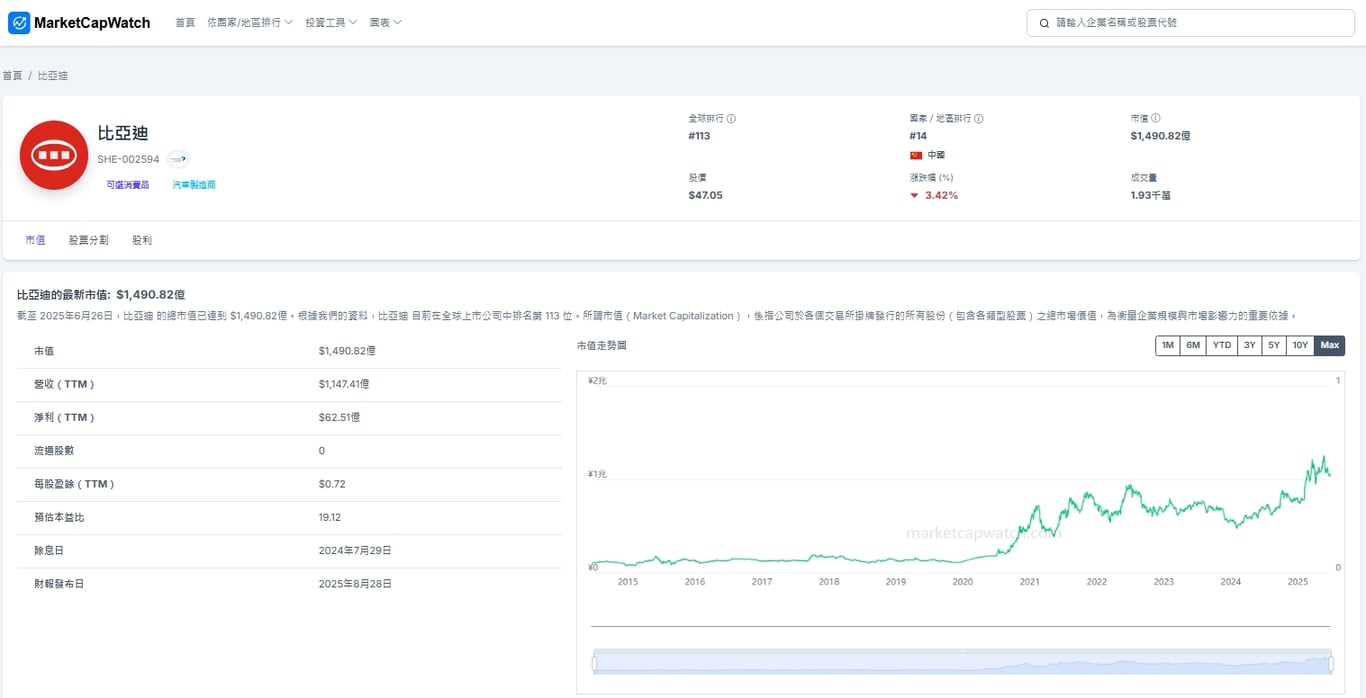Click the 營收（TTM）row label

pyautogui.click(x=65, y=384)
